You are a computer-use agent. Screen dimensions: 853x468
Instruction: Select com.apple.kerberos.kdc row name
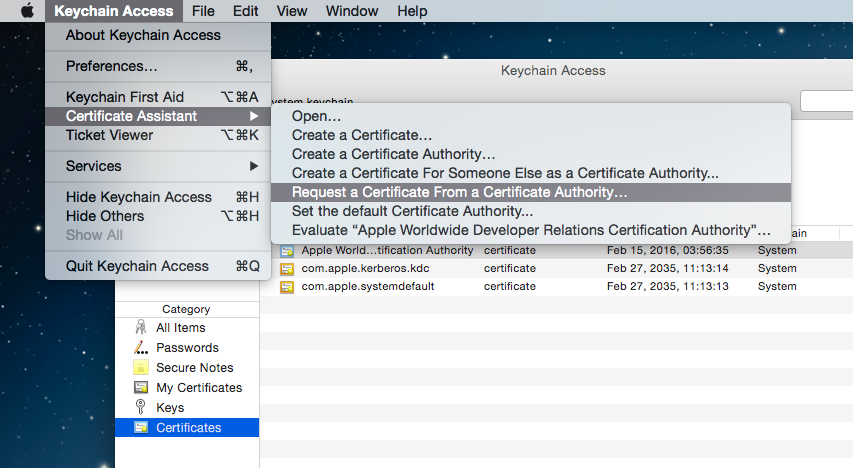tap(365, 268)
